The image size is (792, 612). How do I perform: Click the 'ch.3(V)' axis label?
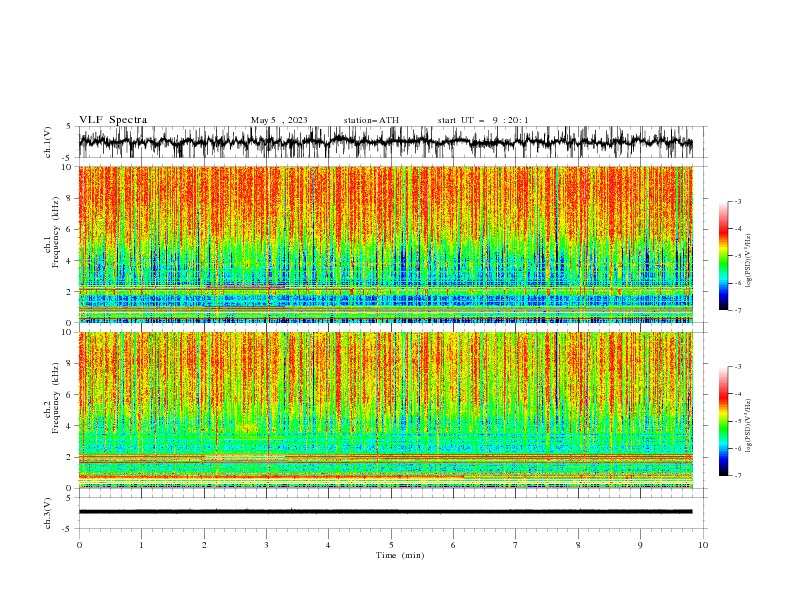pyautogui.click(x=48, y=513)
